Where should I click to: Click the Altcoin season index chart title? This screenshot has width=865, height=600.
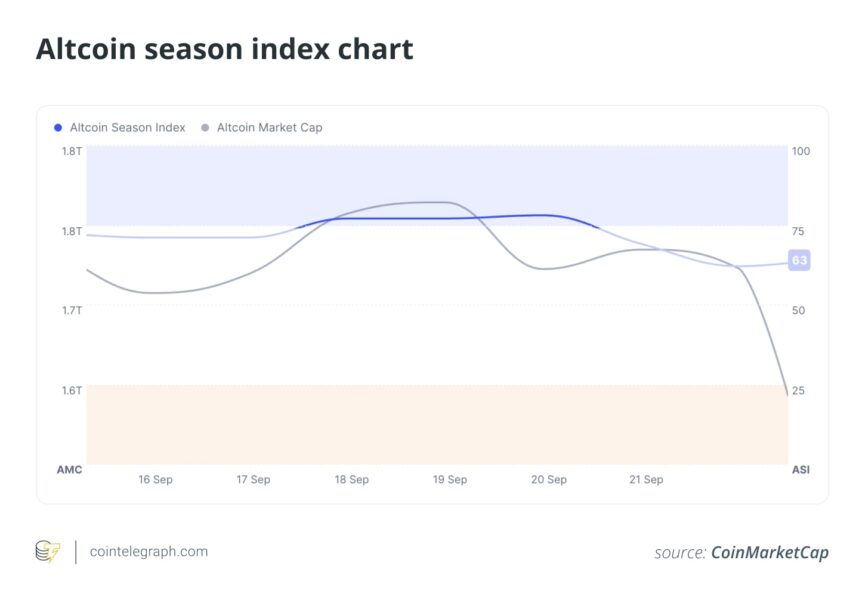coord(224,49)
